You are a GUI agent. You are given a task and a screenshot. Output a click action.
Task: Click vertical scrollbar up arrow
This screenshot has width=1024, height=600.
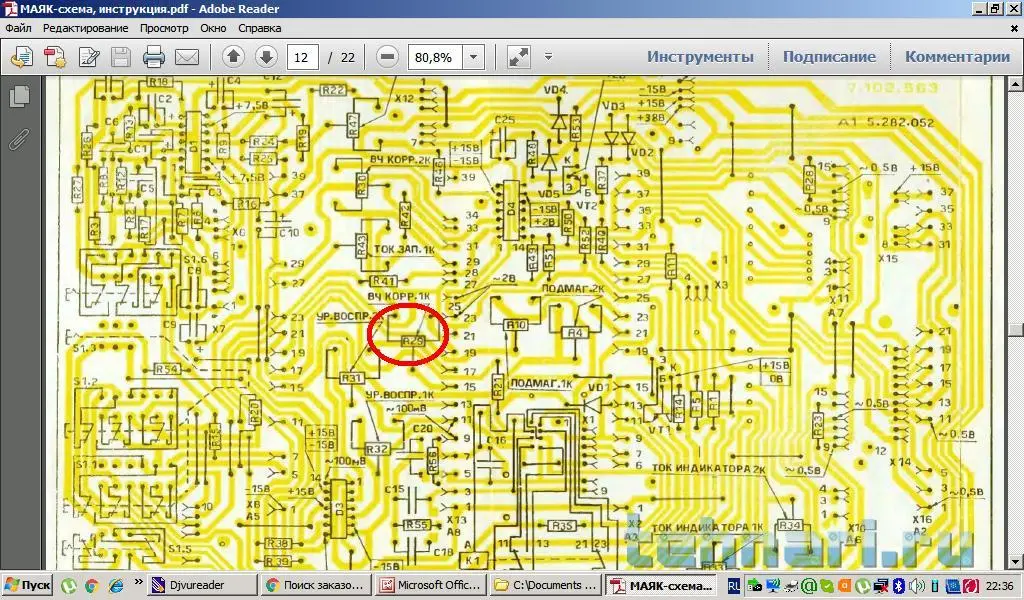pyautogui.click(x=1015, y=84)
